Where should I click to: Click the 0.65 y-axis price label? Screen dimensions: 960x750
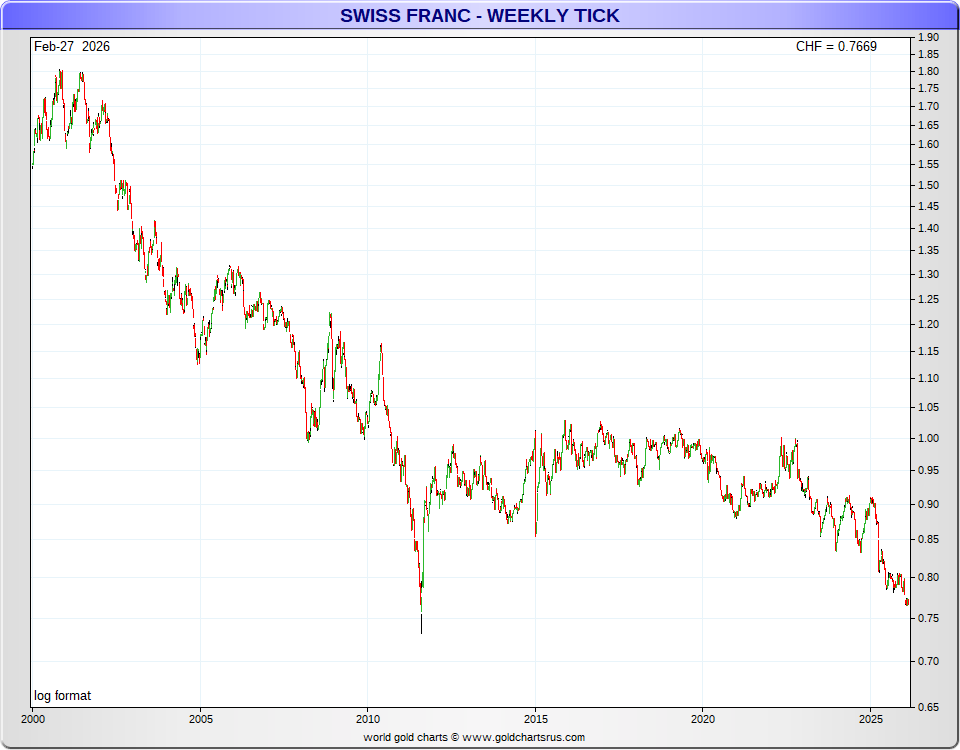tap(928, 707)
